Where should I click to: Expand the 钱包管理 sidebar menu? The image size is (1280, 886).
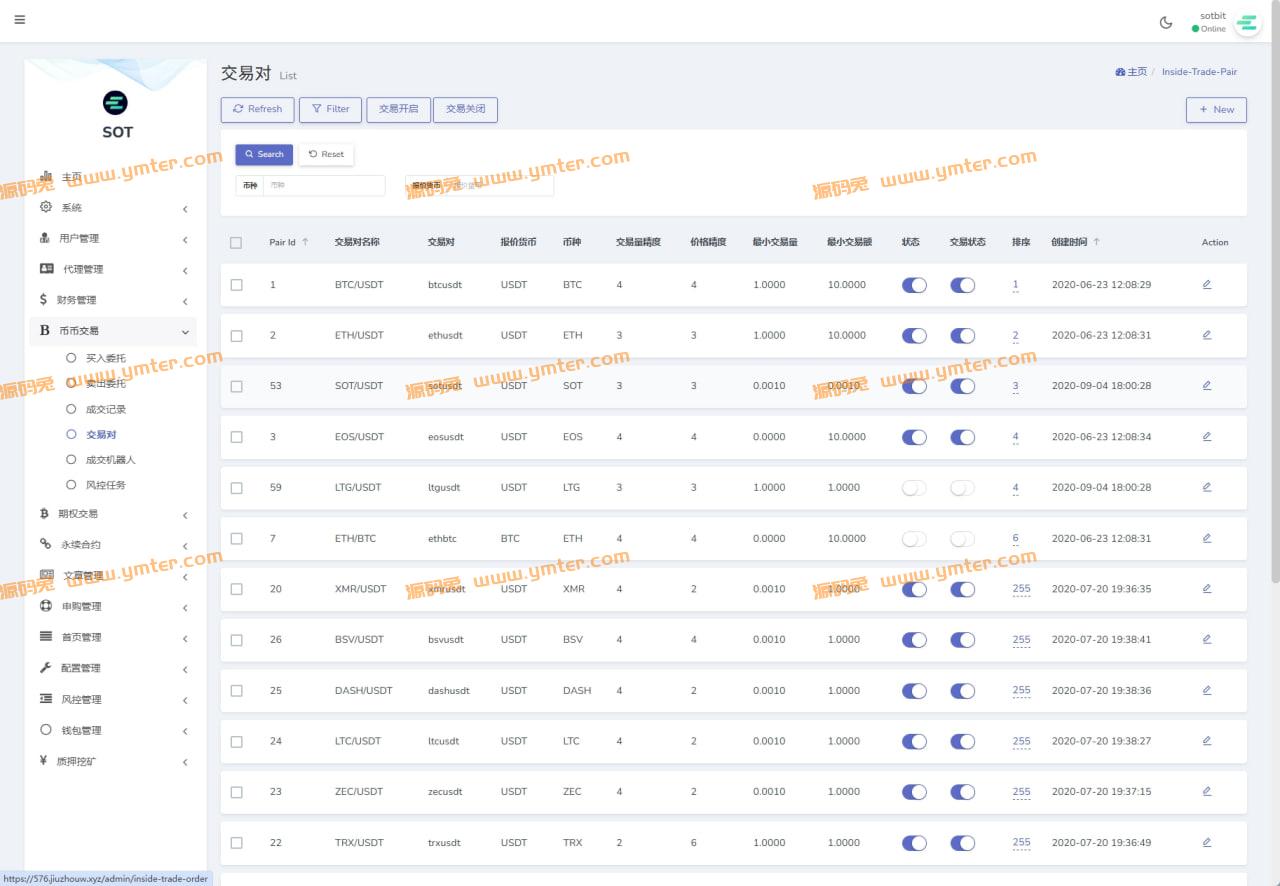click(113, 730)
